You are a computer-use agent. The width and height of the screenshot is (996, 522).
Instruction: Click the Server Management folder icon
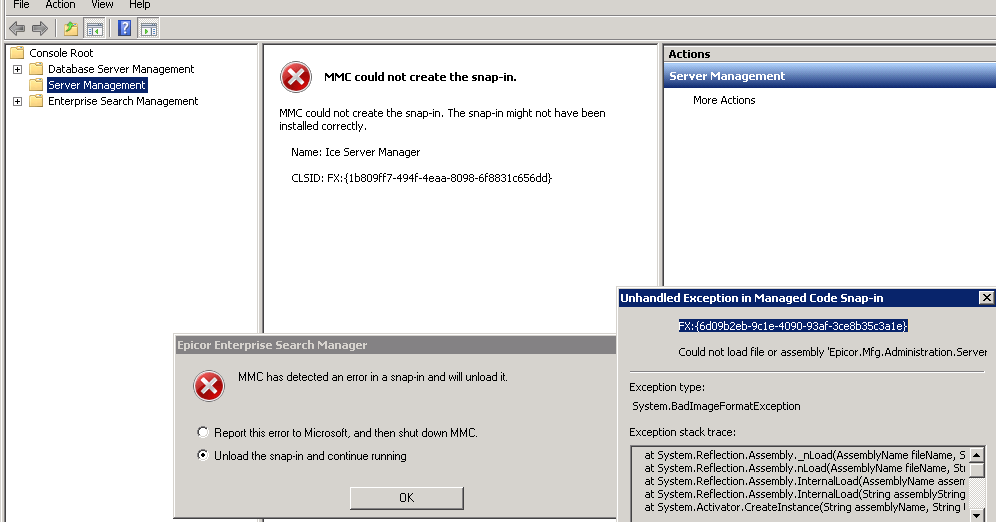36,84
